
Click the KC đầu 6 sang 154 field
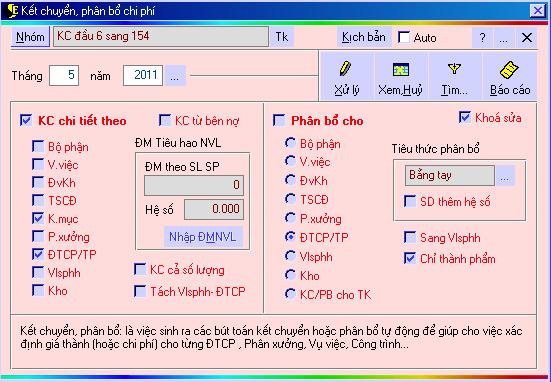(x=161, y=37)
